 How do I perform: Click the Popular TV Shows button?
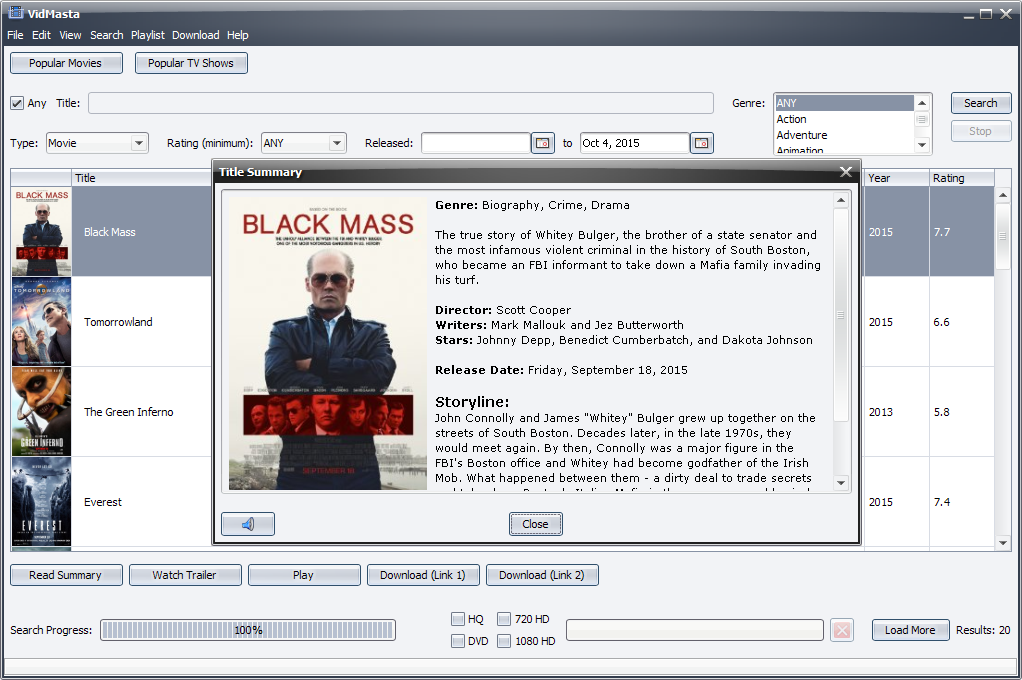(x=191, y=63)
